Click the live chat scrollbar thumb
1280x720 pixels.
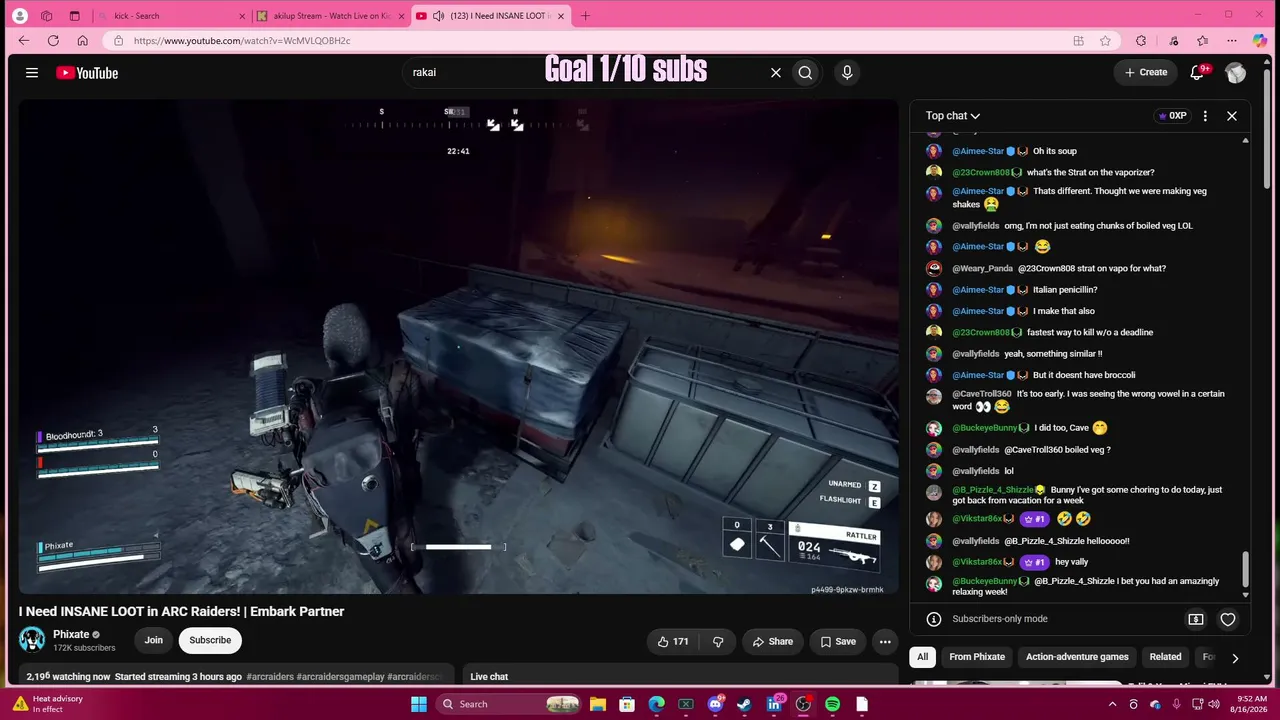click(x=1245, y=569)
